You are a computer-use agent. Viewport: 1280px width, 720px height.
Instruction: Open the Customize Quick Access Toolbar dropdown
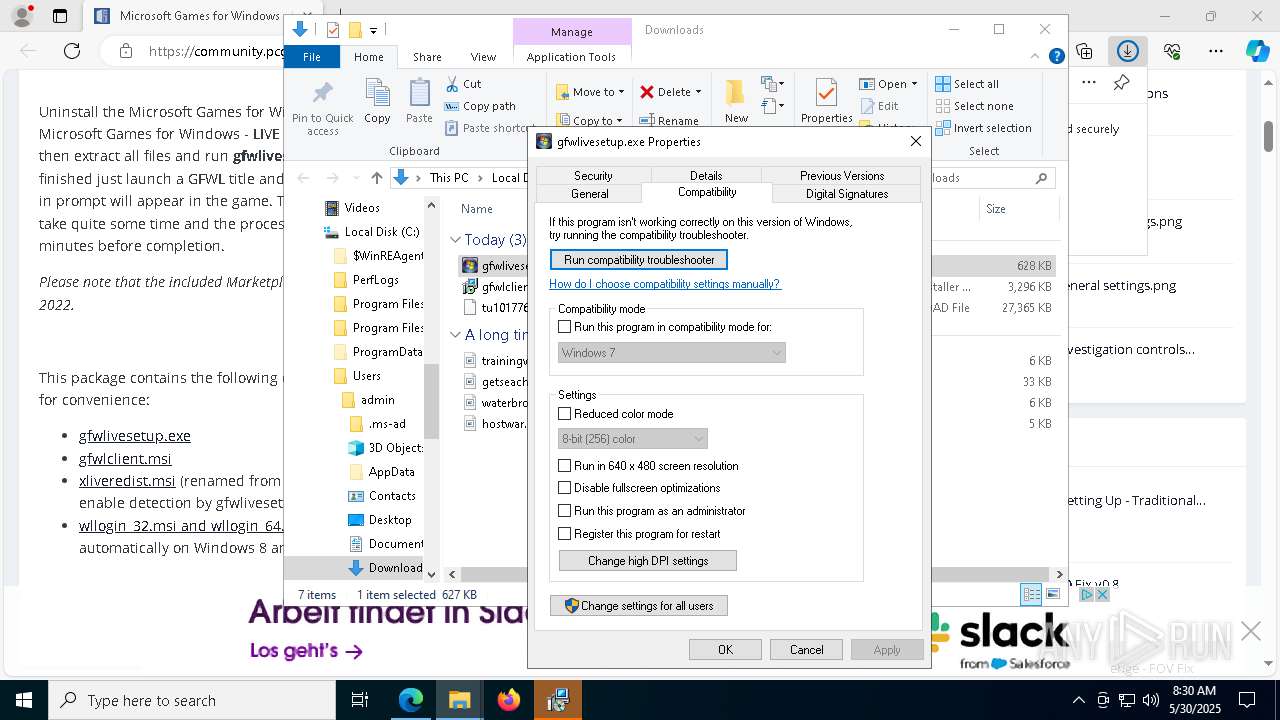tap(373, 31)
